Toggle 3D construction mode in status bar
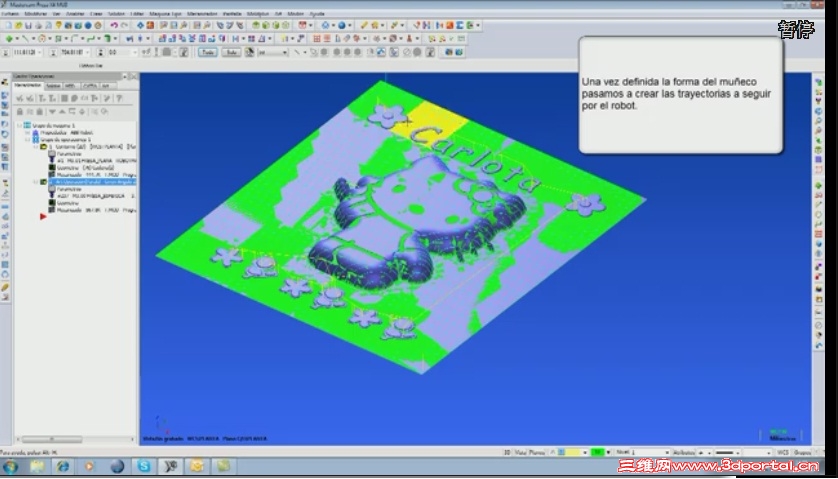Viewport: 838px width, 479px height. pos(507,452)
